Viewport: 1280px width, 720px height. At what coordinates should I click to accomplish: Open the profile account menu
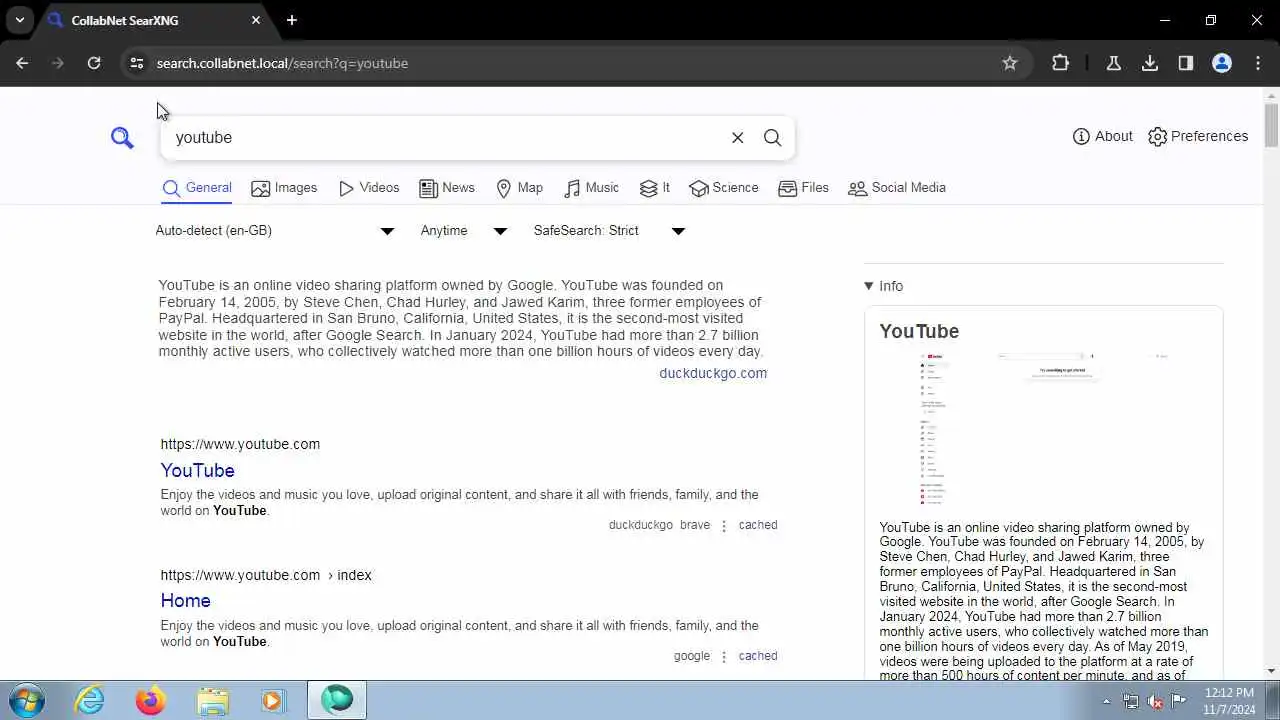coord(1222,63)
